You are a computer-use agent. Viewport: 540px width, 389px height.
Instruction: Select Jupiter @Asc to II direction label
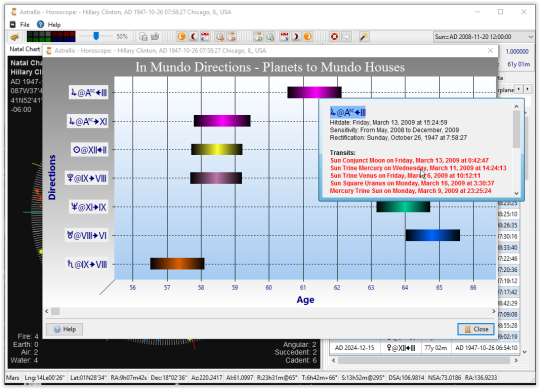click(89, 93)
